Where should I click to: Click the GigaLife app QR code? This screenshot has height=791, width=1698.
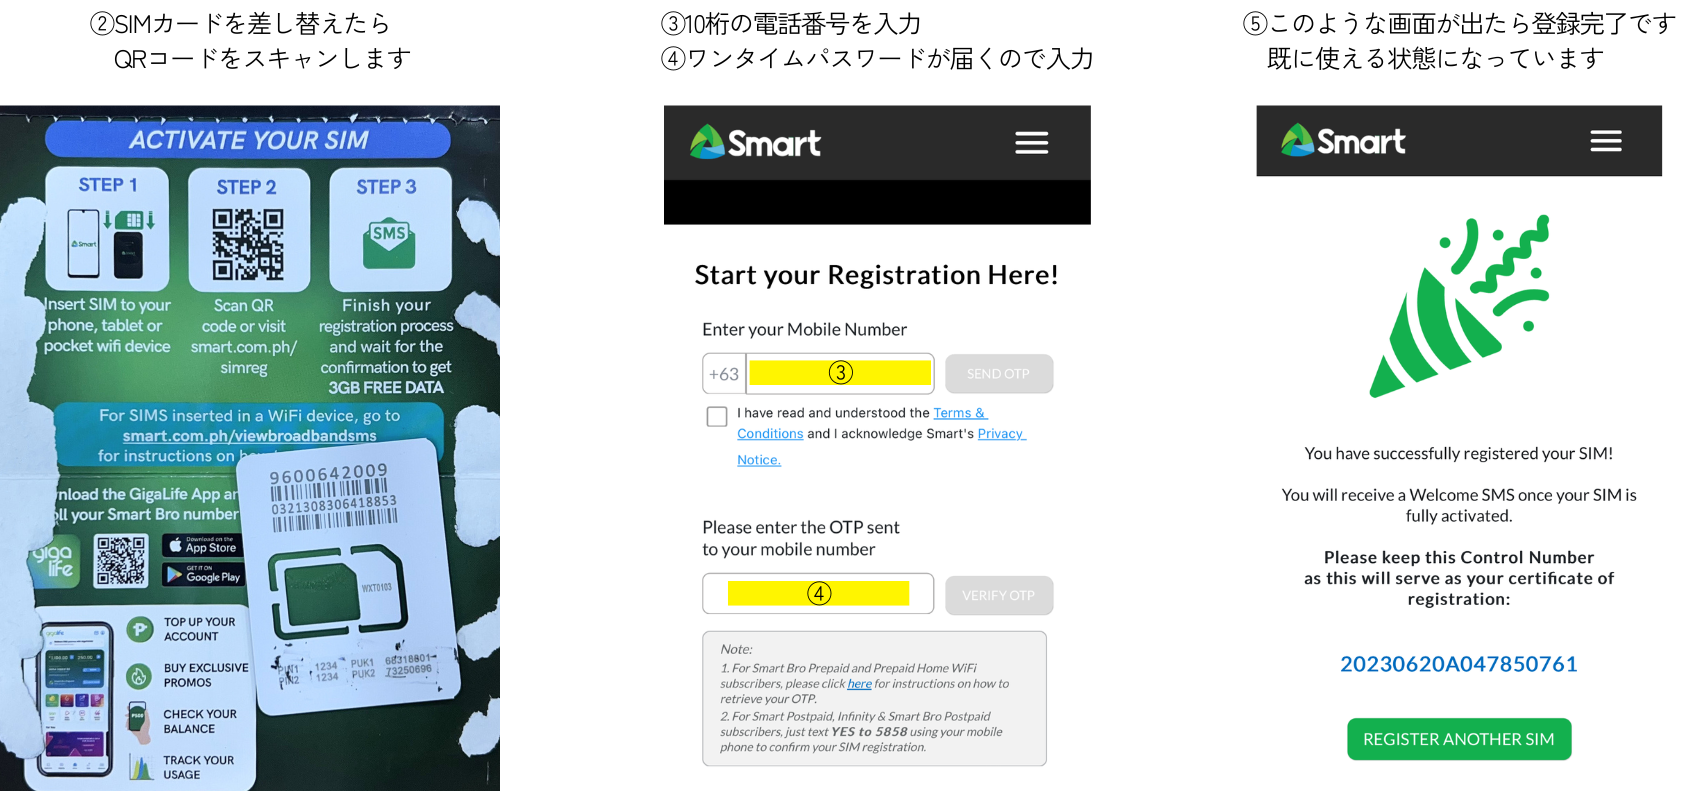click(x=120, y=560)
